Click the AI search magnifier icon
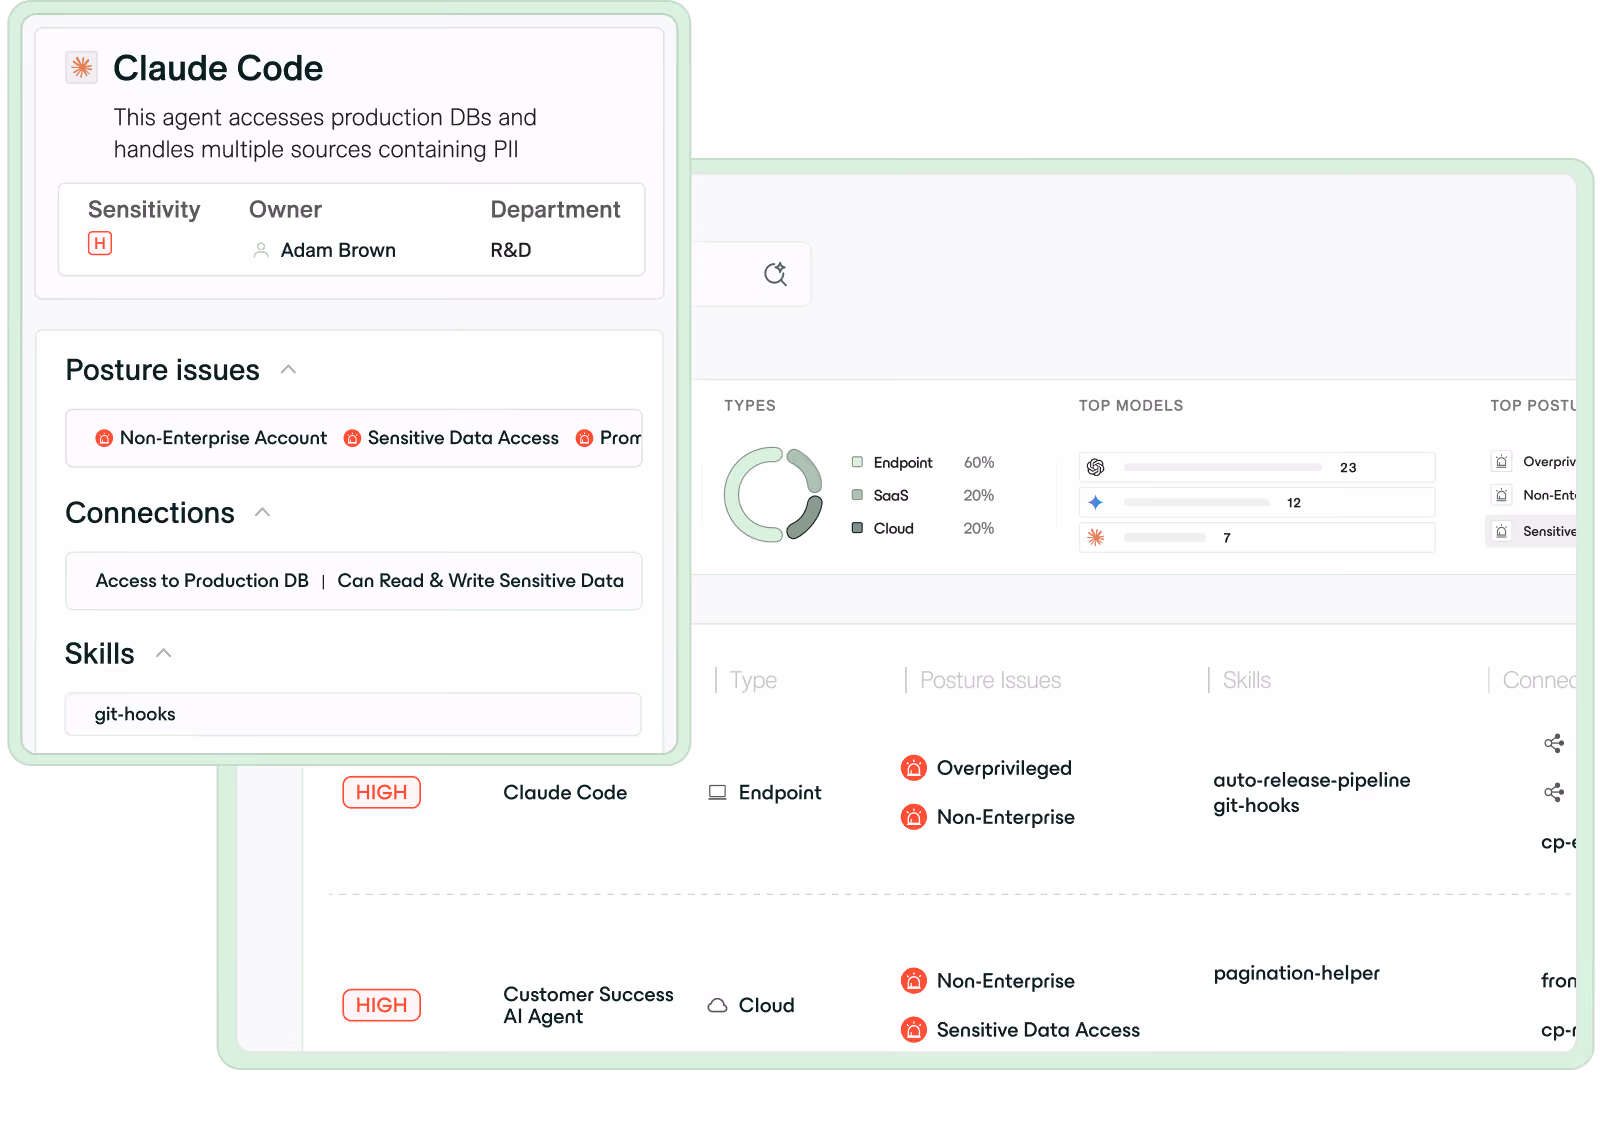Viewport: 1600px width, 1122px height. [x=775, y=274]
